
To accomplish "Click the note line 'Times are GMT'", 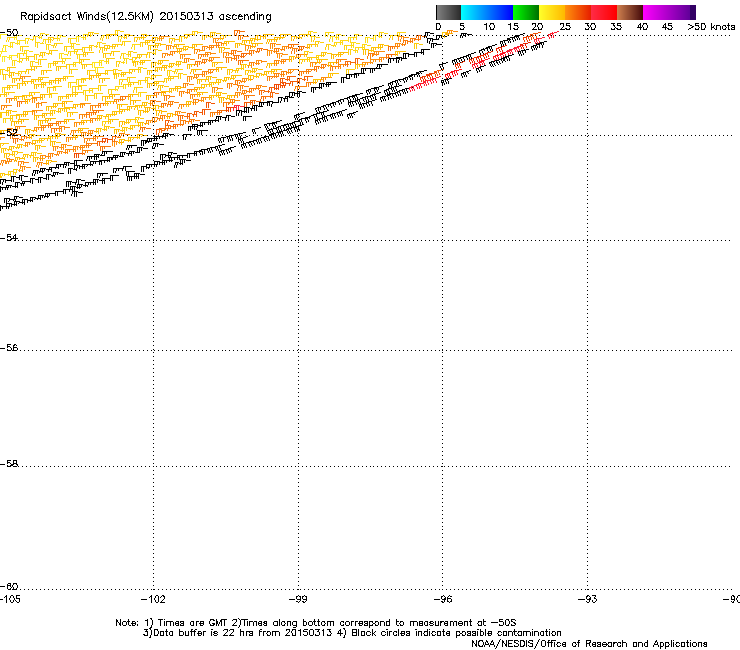I will (x=193, y=623).
